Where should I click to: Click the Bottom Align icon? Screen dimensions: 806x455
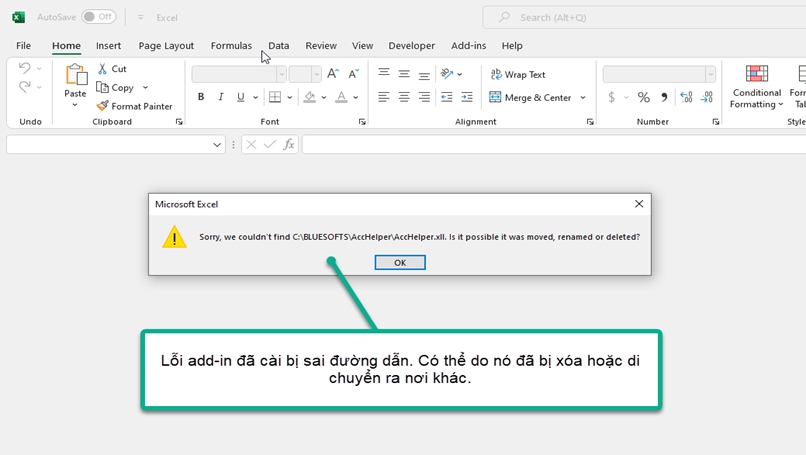click(424, 74)
